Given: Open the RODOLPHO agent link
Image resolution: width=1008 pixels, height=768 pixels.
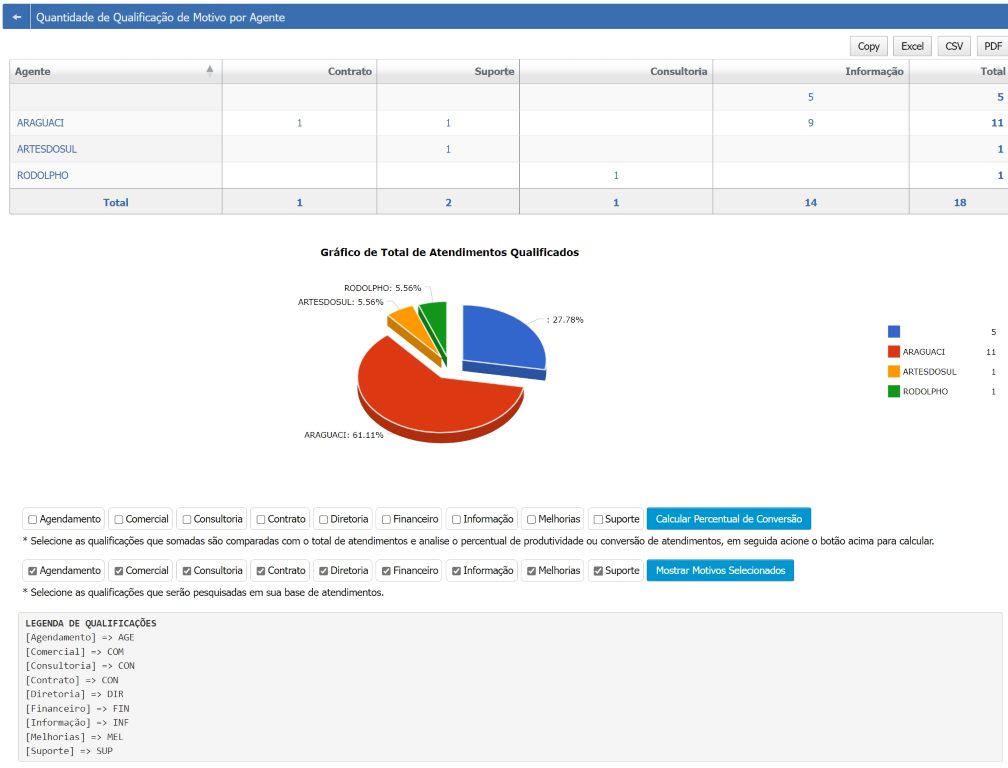Looking at the screenshot, I should (x=42, y=175).
